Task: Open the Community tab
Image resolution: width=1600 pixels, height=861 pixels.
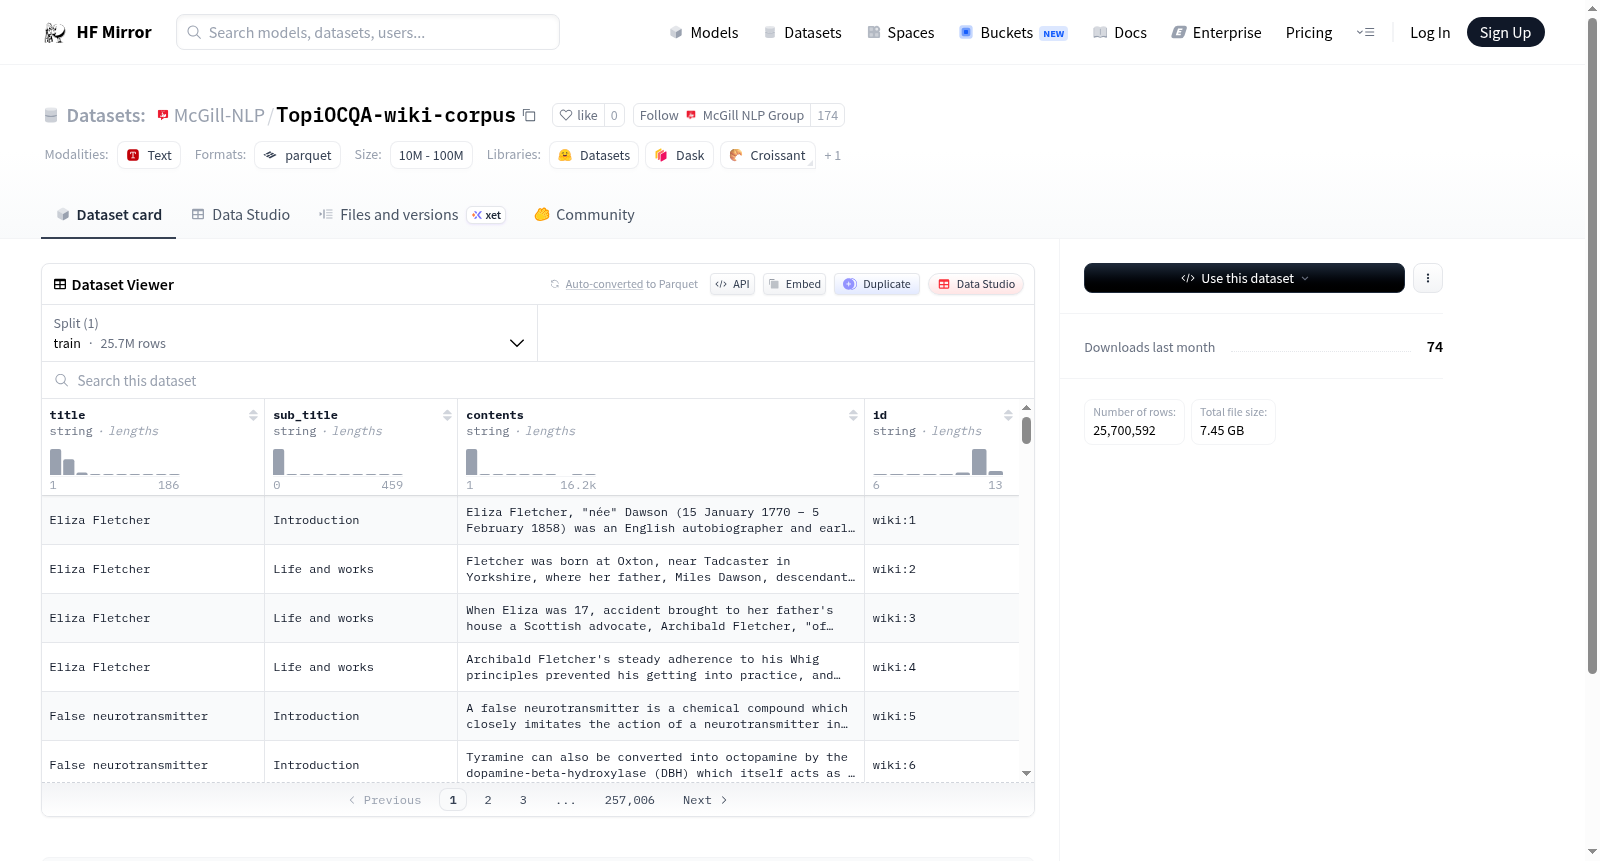Action: coord(584,215)
